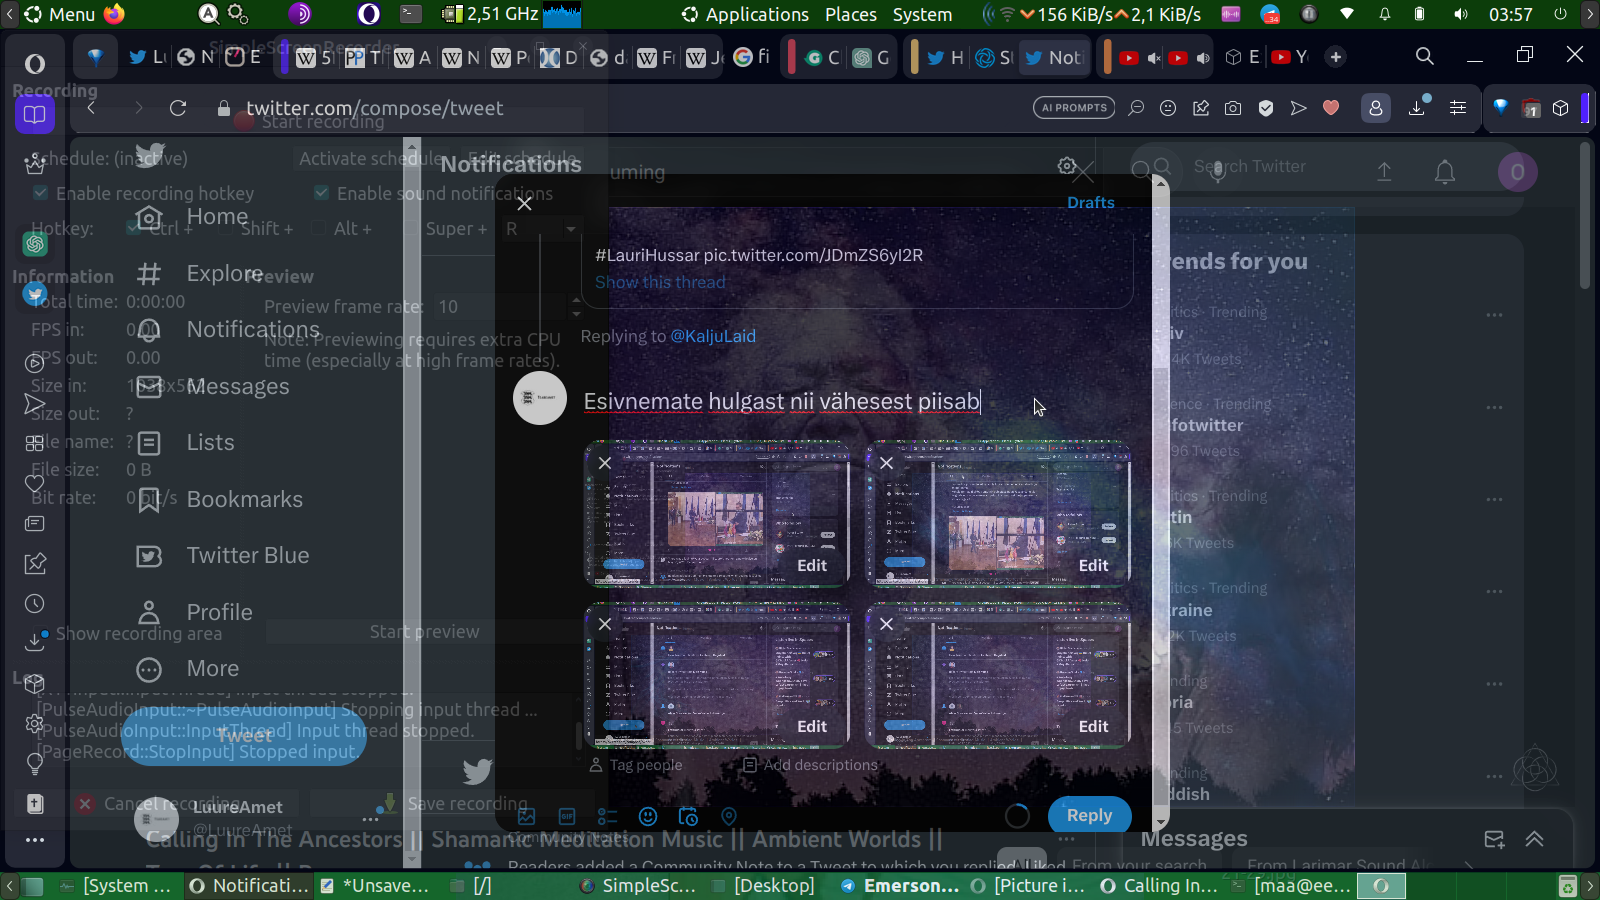
Task: Remove the first attached image
Action: pyautogui.click(x=605, y=463)
